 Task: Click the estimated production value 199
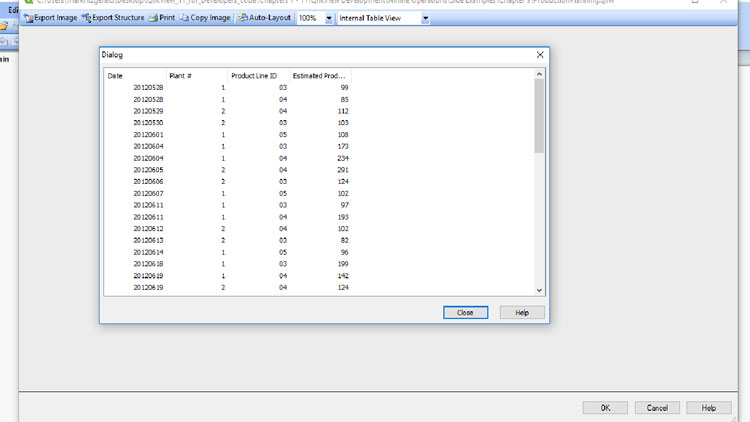[343, 264]
